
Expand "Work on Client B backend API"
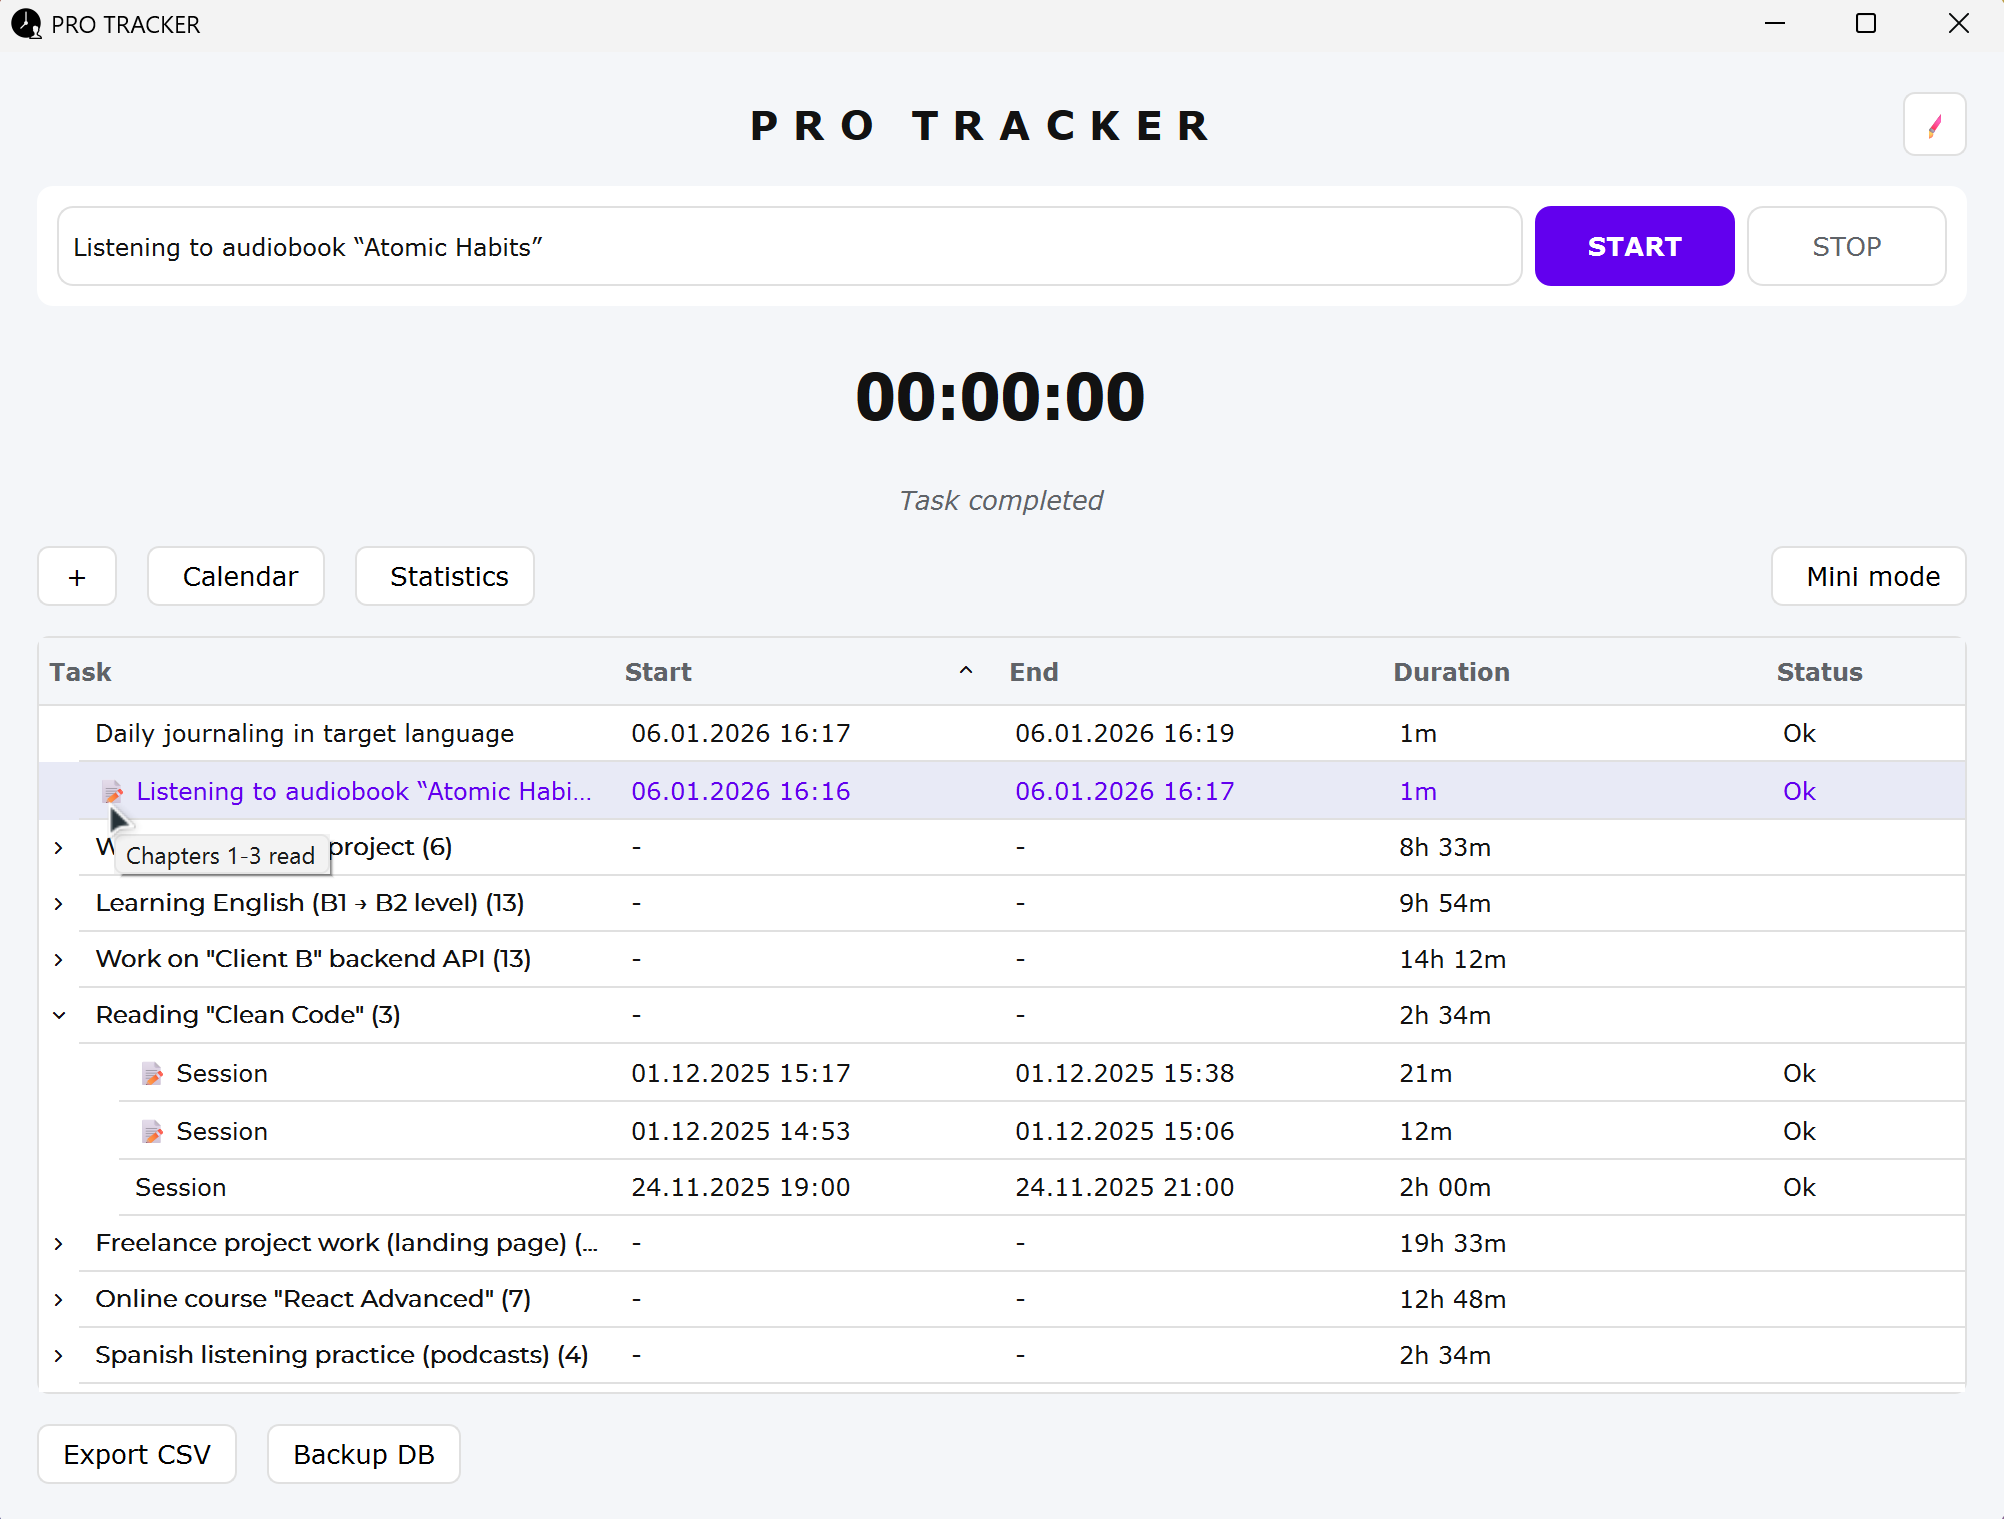pyautogui.click(x=58, y=959)
